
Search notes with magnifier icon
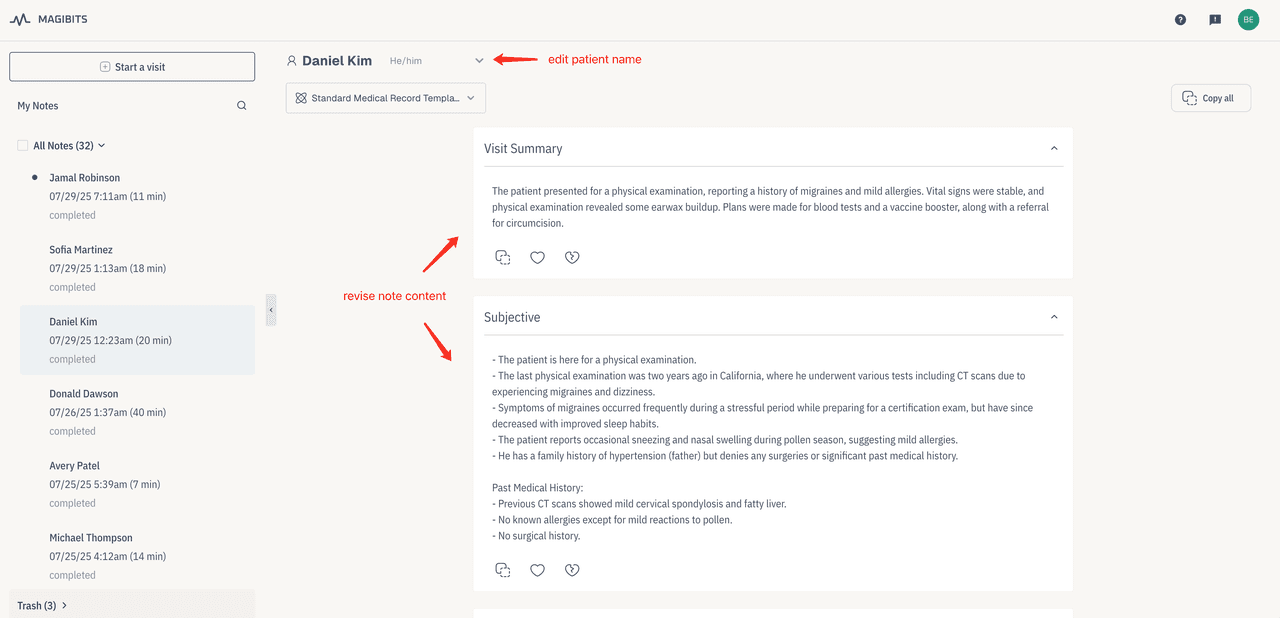241,106
